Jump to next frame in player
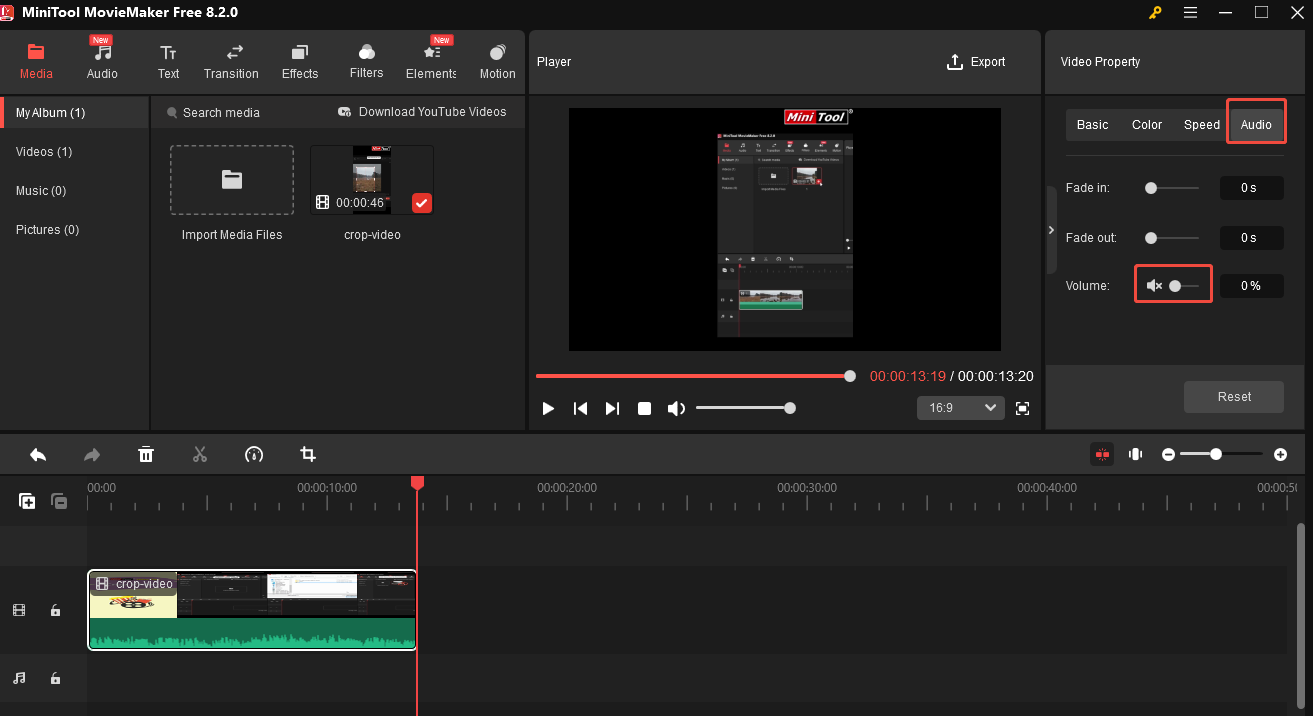1313x716 pixels. pos(612,408)
